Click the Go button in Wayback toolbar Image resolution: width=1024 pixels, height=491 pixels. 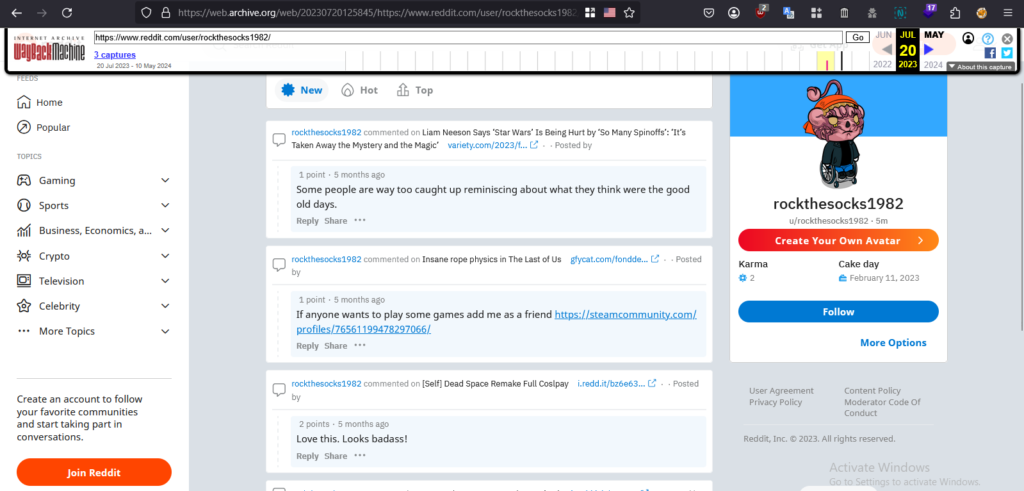click(x=857, y=38)
